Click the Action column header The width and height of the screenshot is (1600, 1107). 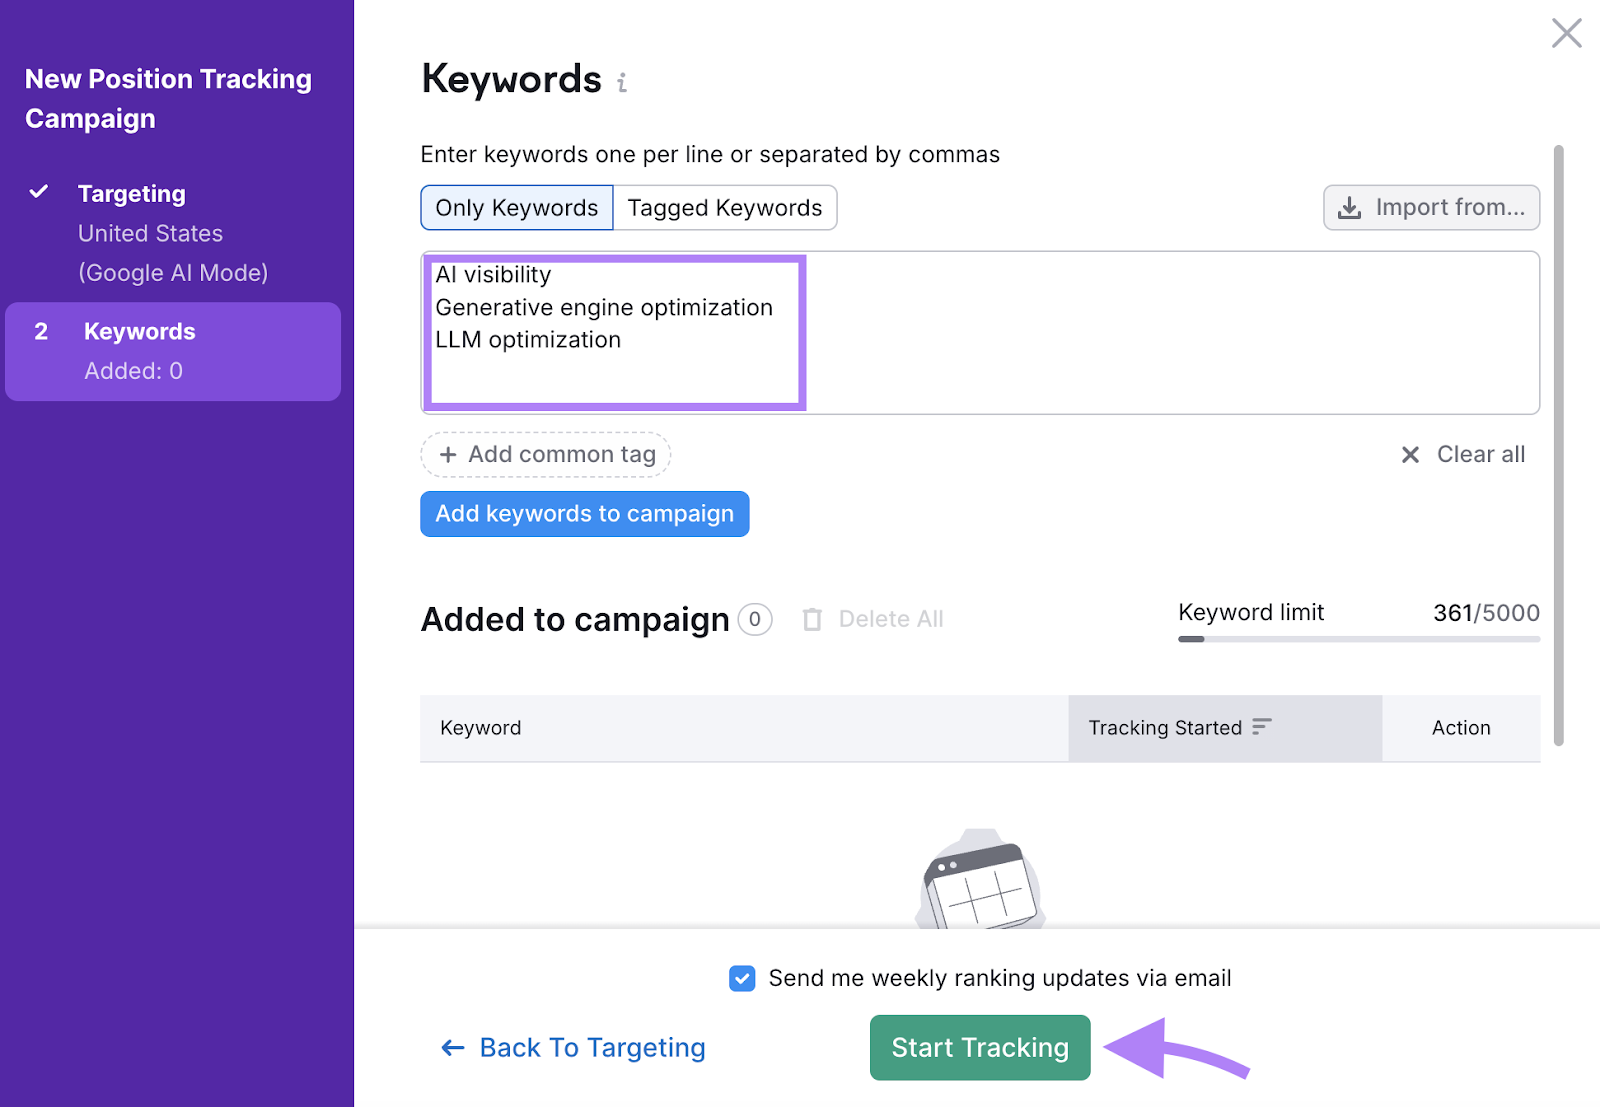tap(1460, 728)
